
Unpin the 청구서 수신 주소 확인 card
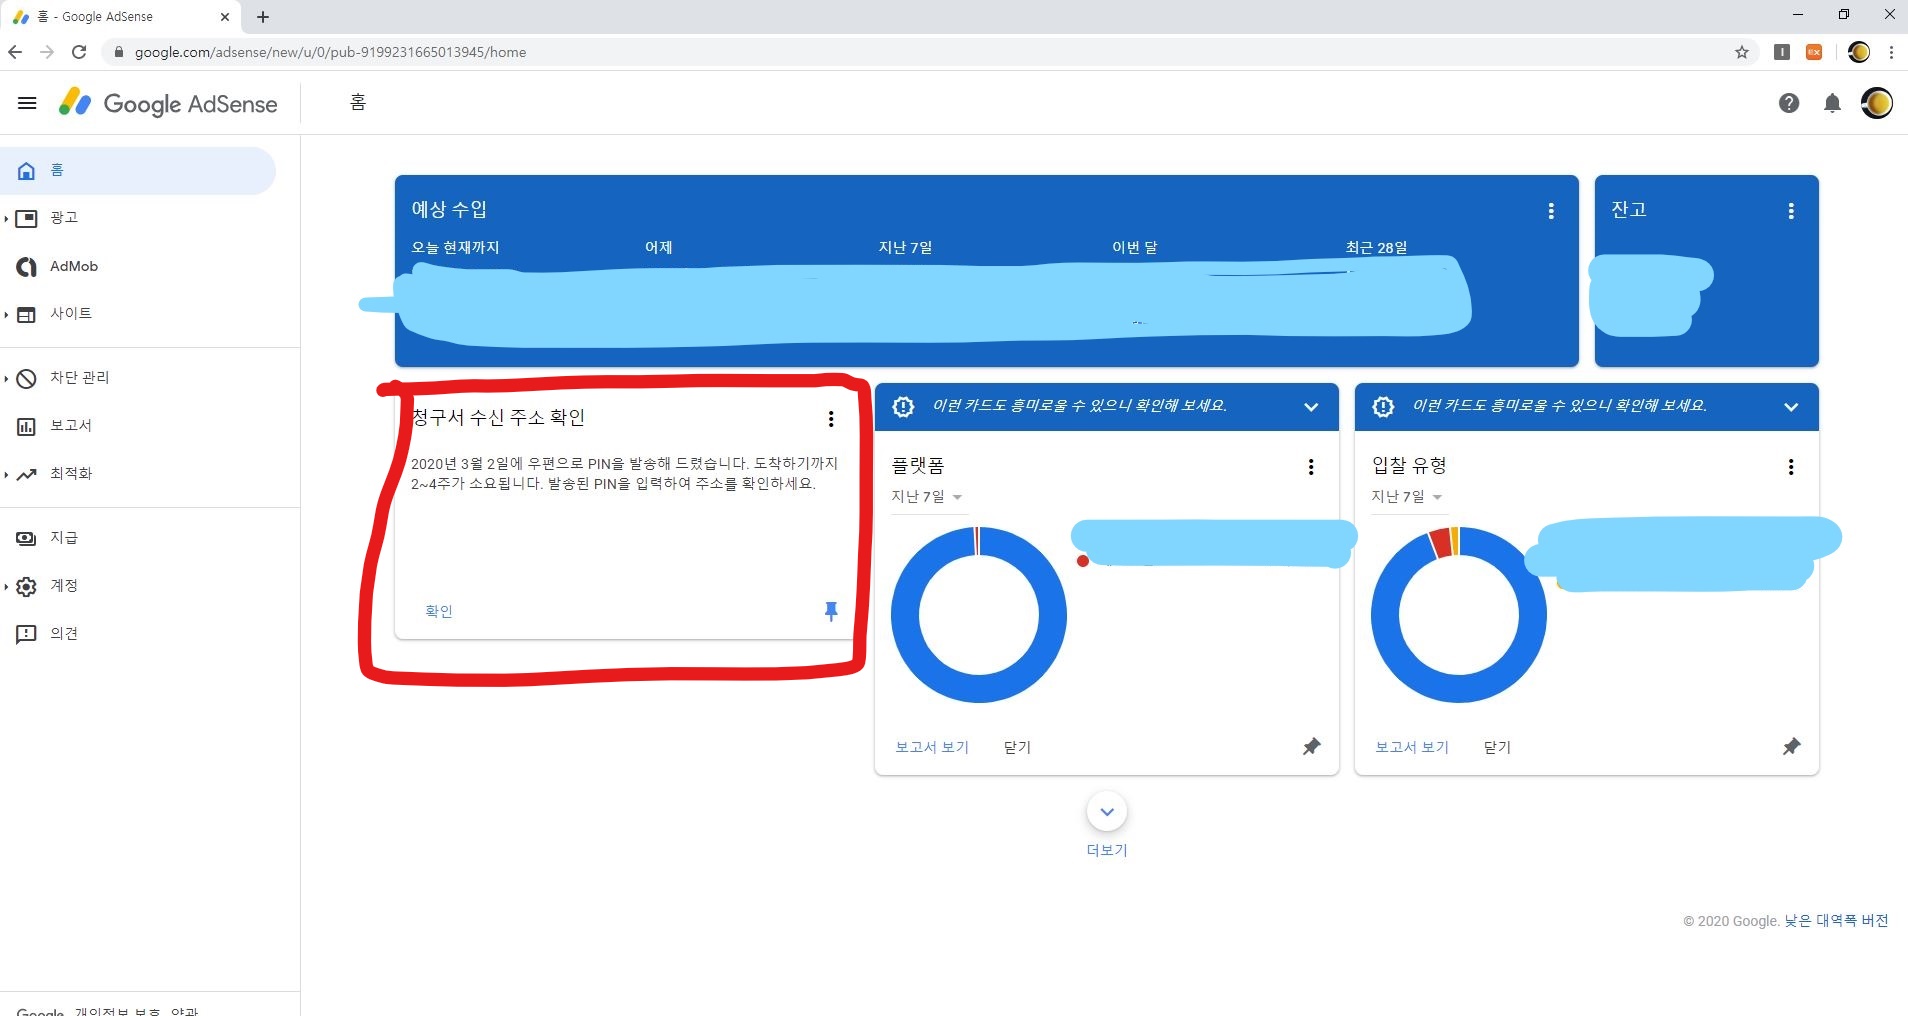click(x=831, y=611)
